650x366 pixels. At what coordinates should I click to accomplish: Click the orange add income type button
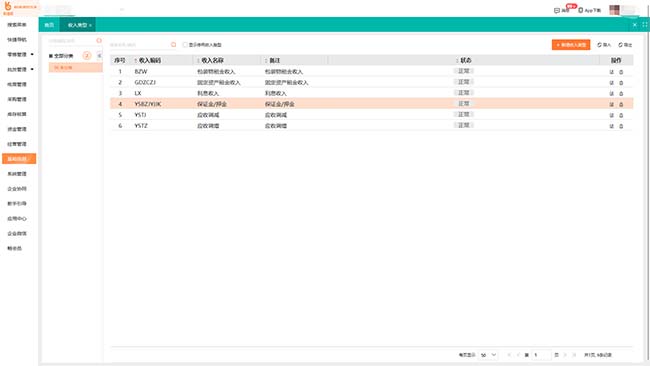tap(571, 45)
